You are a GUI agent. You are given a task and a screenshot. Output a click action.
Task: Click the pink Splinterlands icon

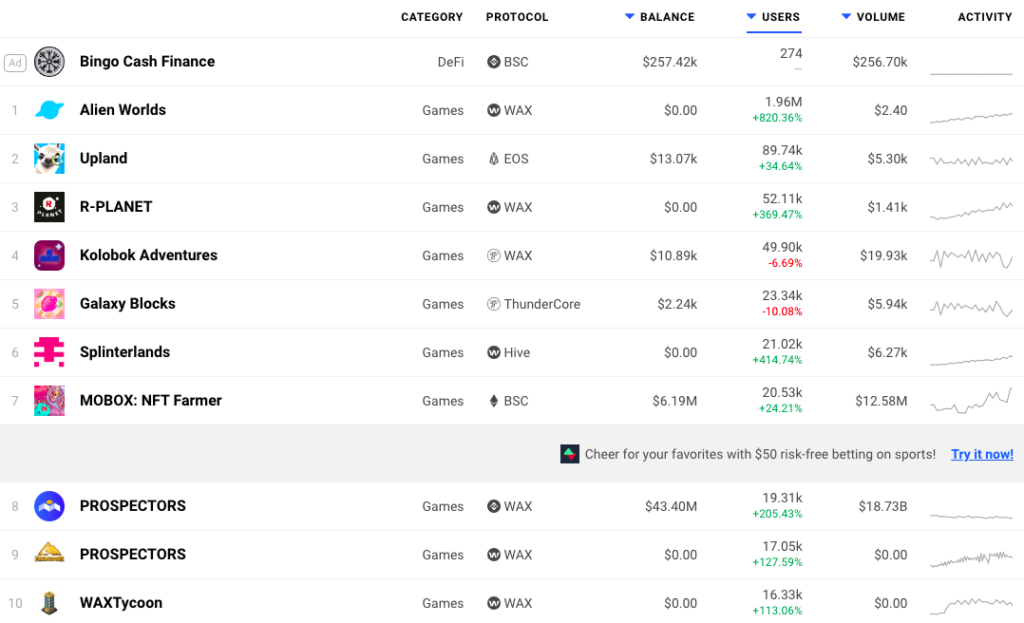pos(49,352)
